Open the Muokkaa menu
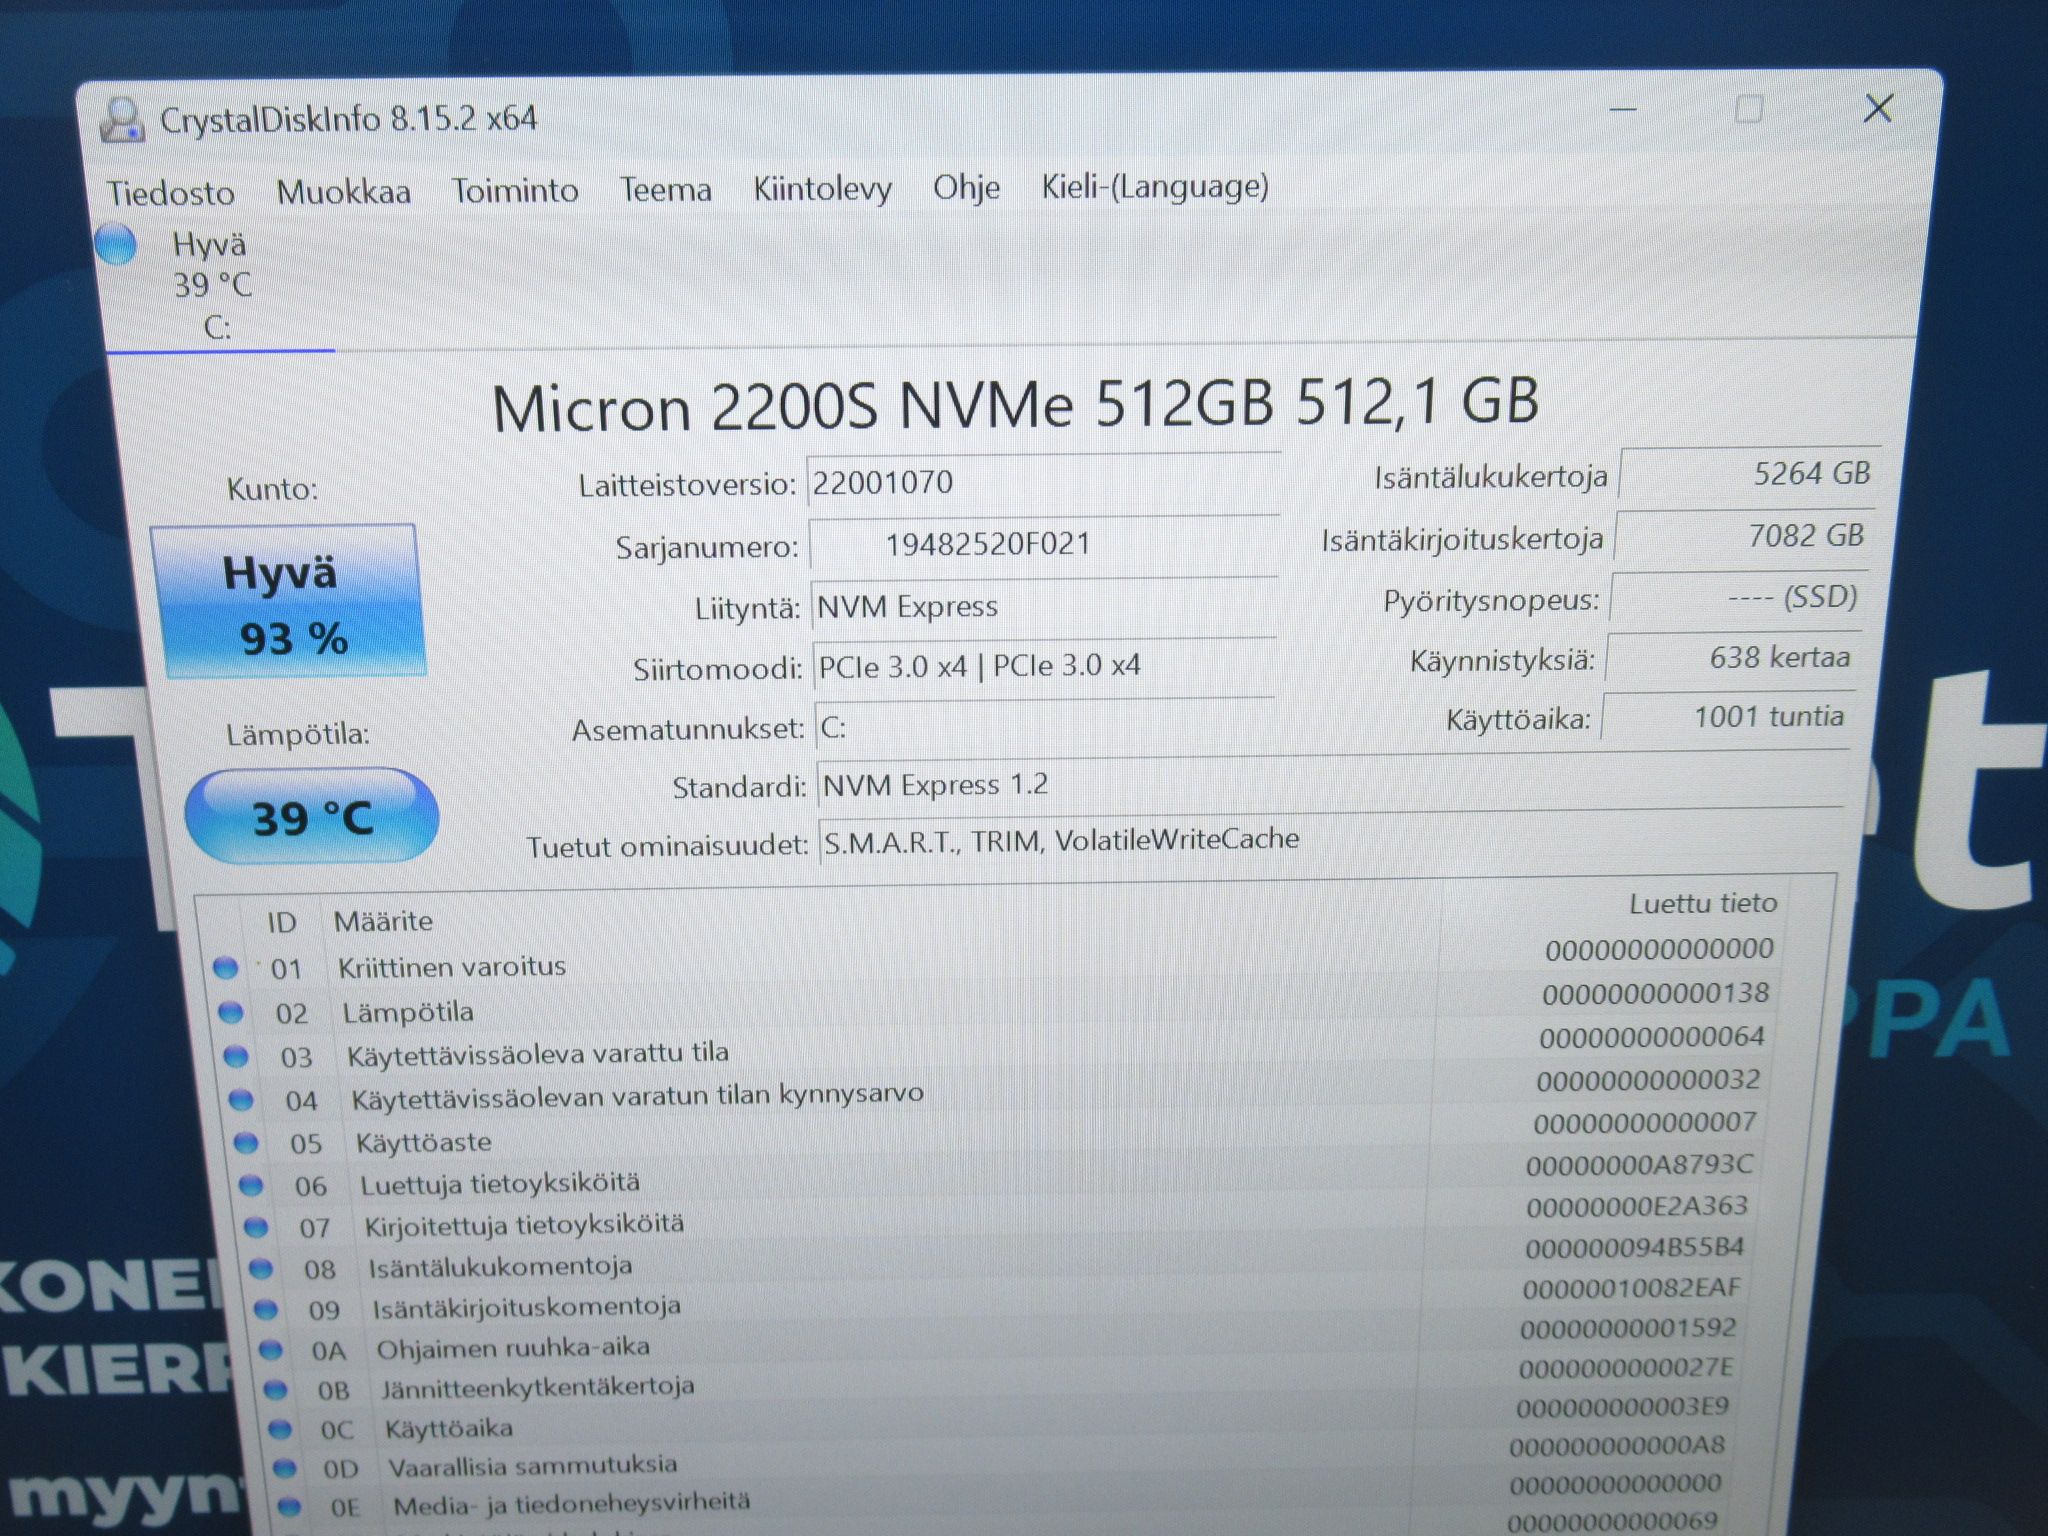 343,191
